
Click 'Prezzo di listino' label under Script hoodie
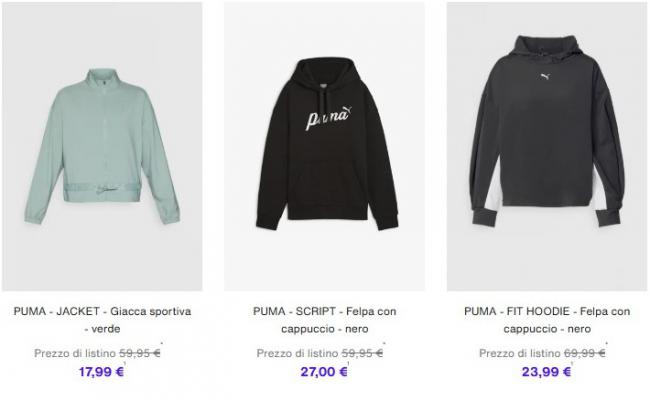(297, 353)
